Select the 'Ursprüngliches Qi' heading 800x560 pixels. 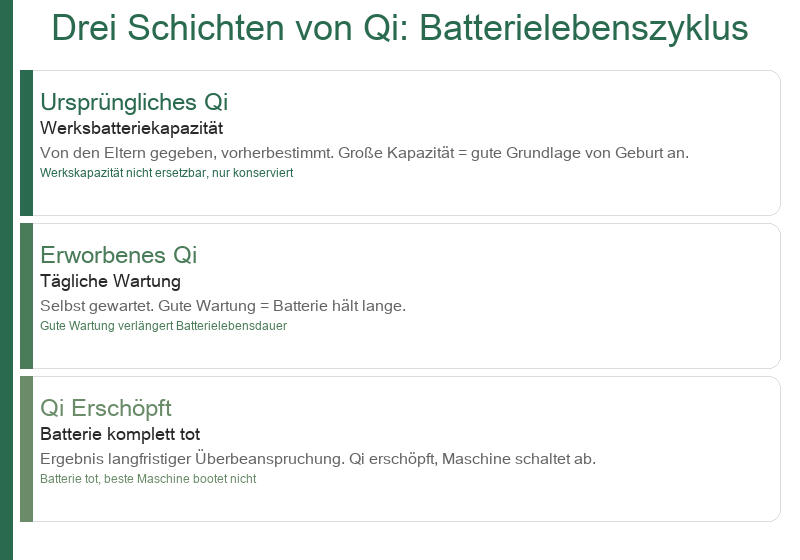point(134,102)
